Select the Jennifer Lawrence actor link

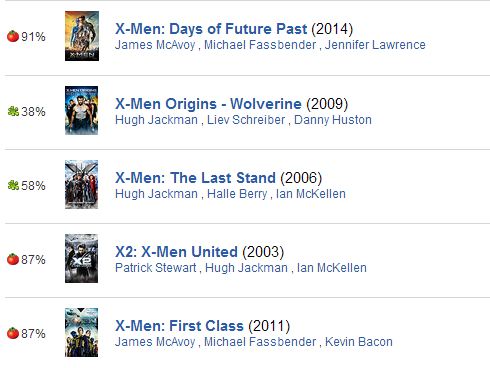point(375,45)
